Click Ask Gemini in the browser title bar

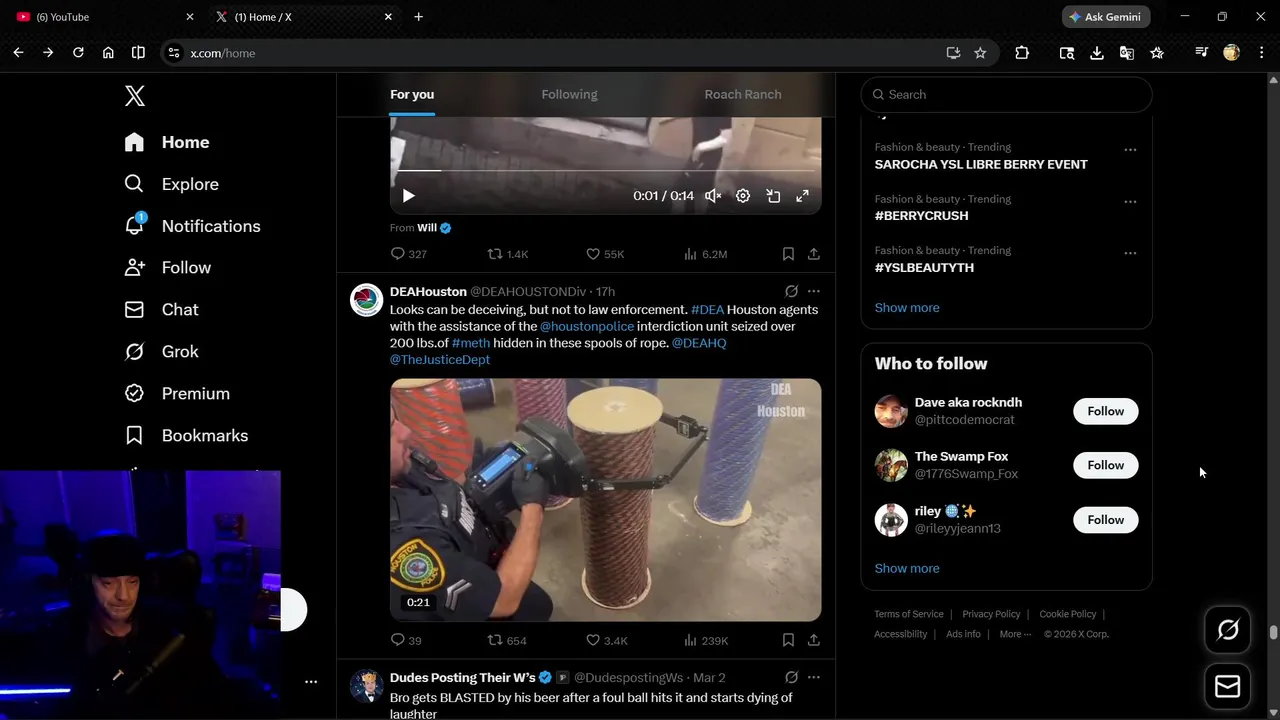click(x=1106, y=17)
